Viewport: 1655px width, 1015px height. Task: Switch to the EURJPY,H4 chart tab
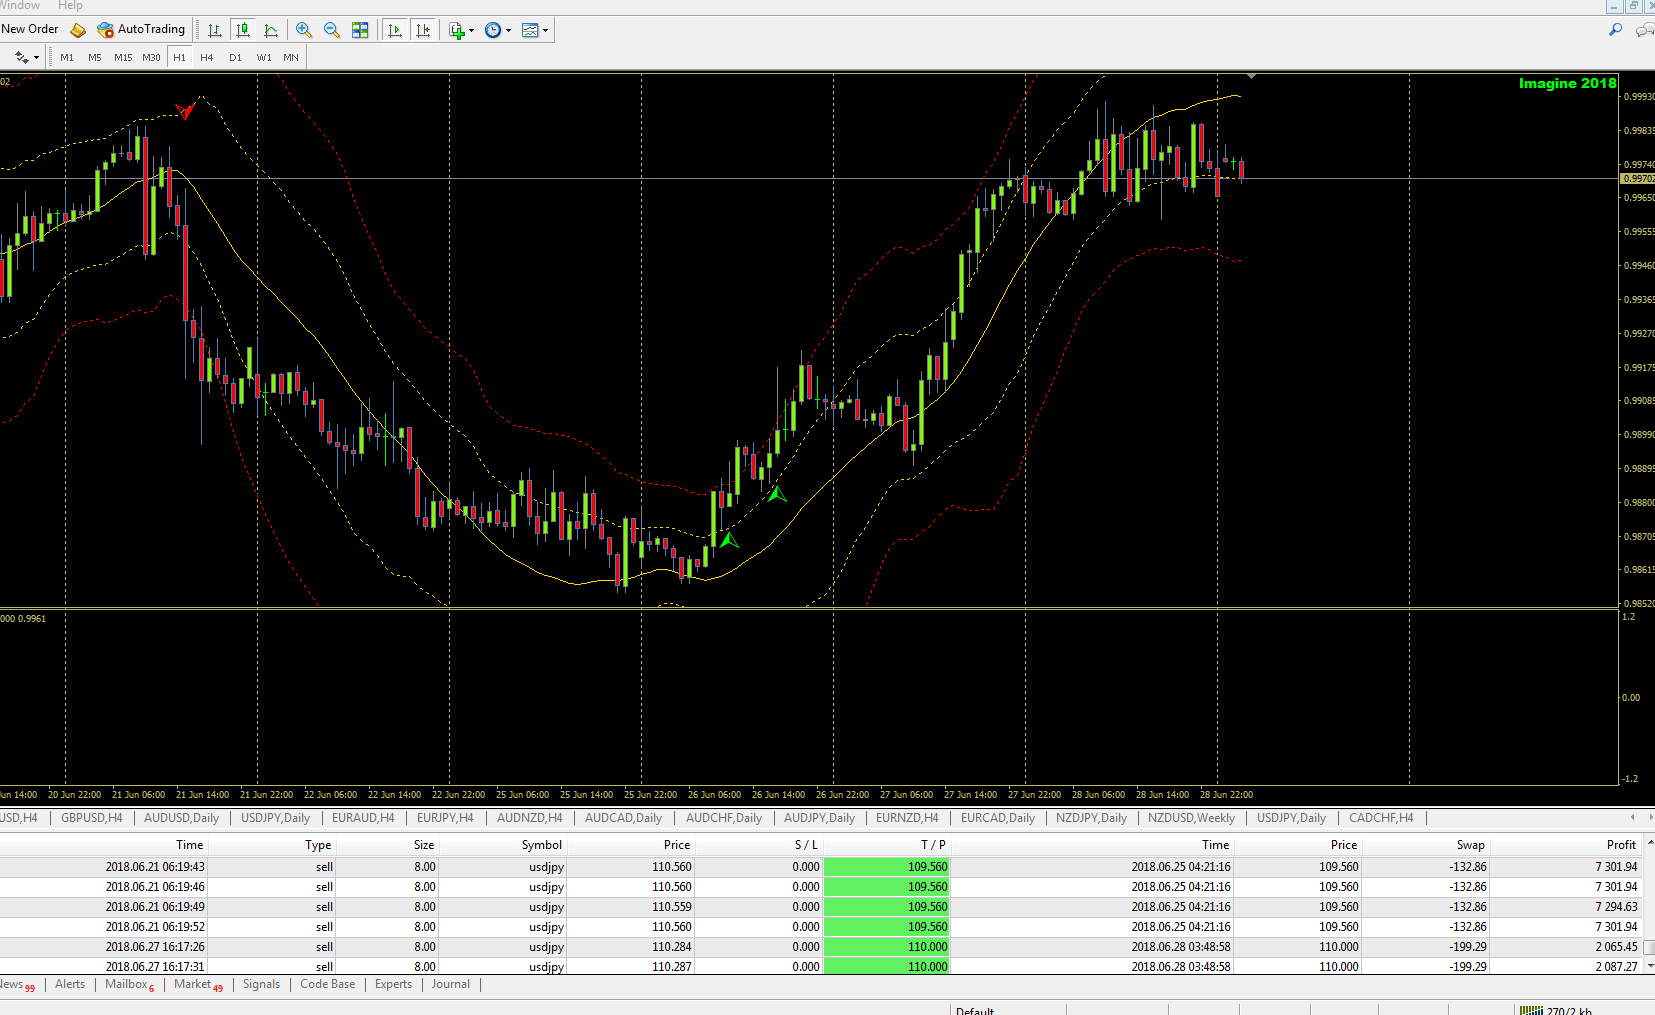[x=445, y=818]
